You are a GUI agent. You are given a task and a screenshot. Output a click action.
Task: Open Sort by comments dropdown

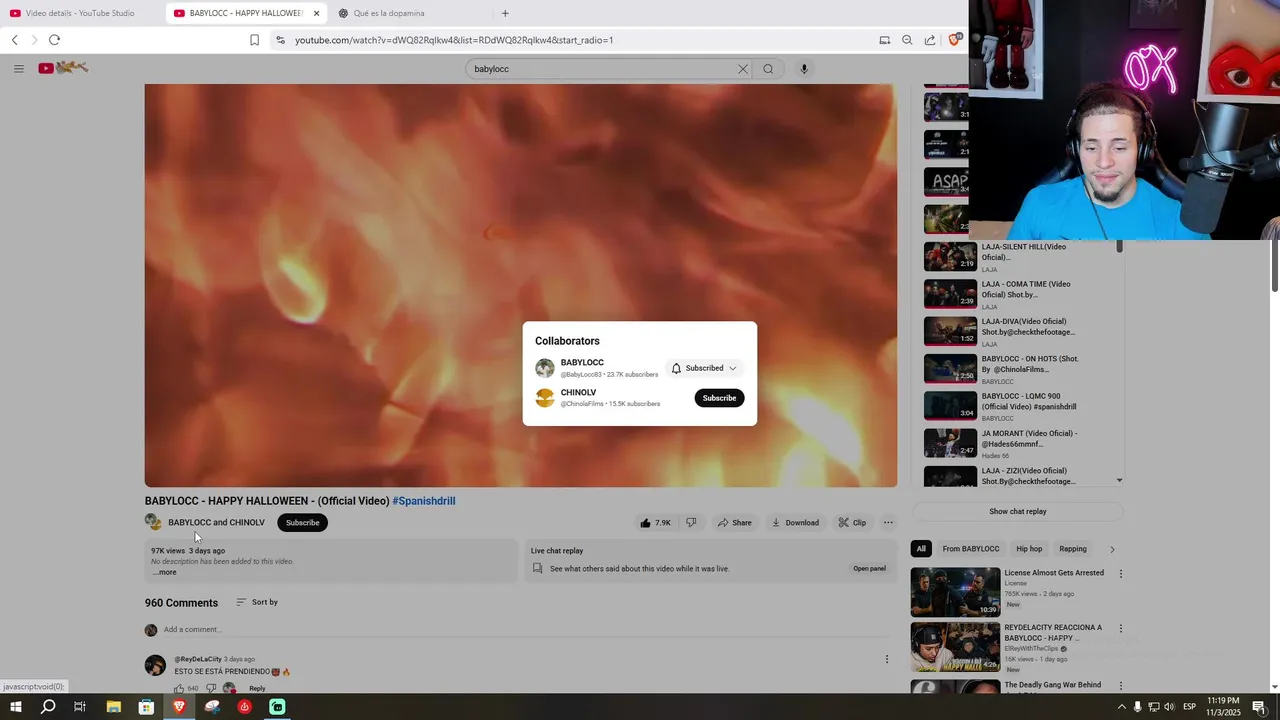(257, 602)
